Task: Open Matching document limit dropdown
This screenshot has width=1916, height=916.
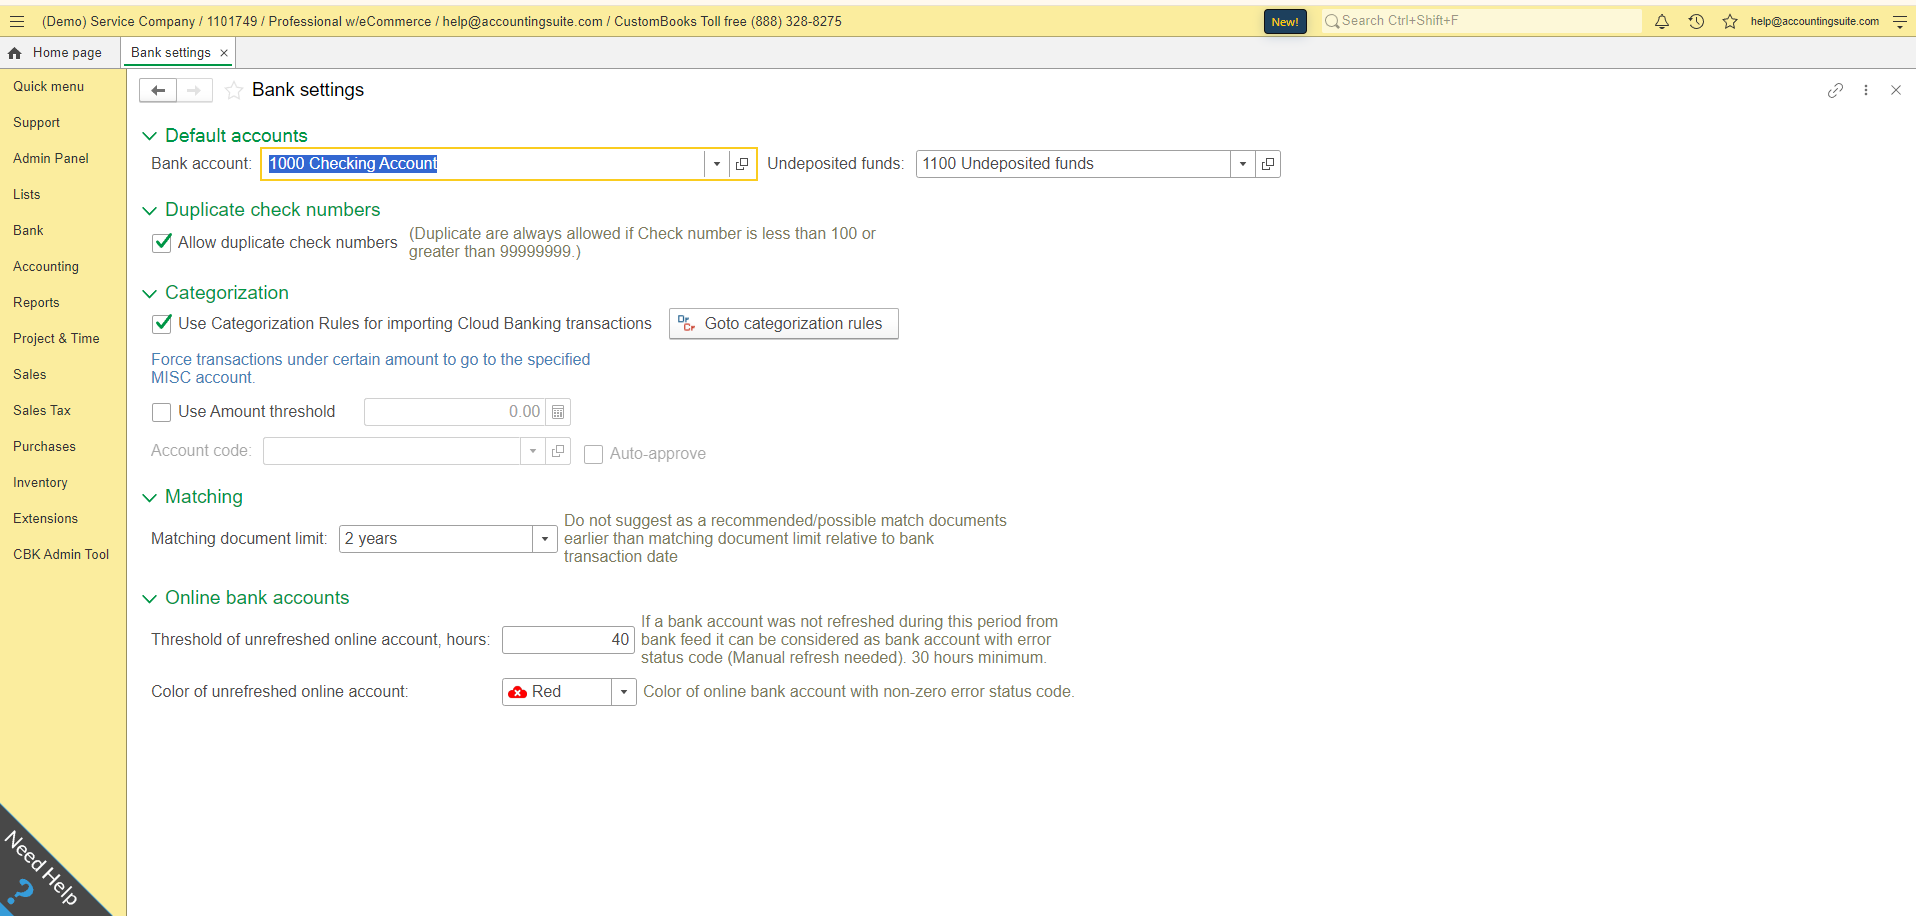Action: pyautogui.click(x=545, y=539)
